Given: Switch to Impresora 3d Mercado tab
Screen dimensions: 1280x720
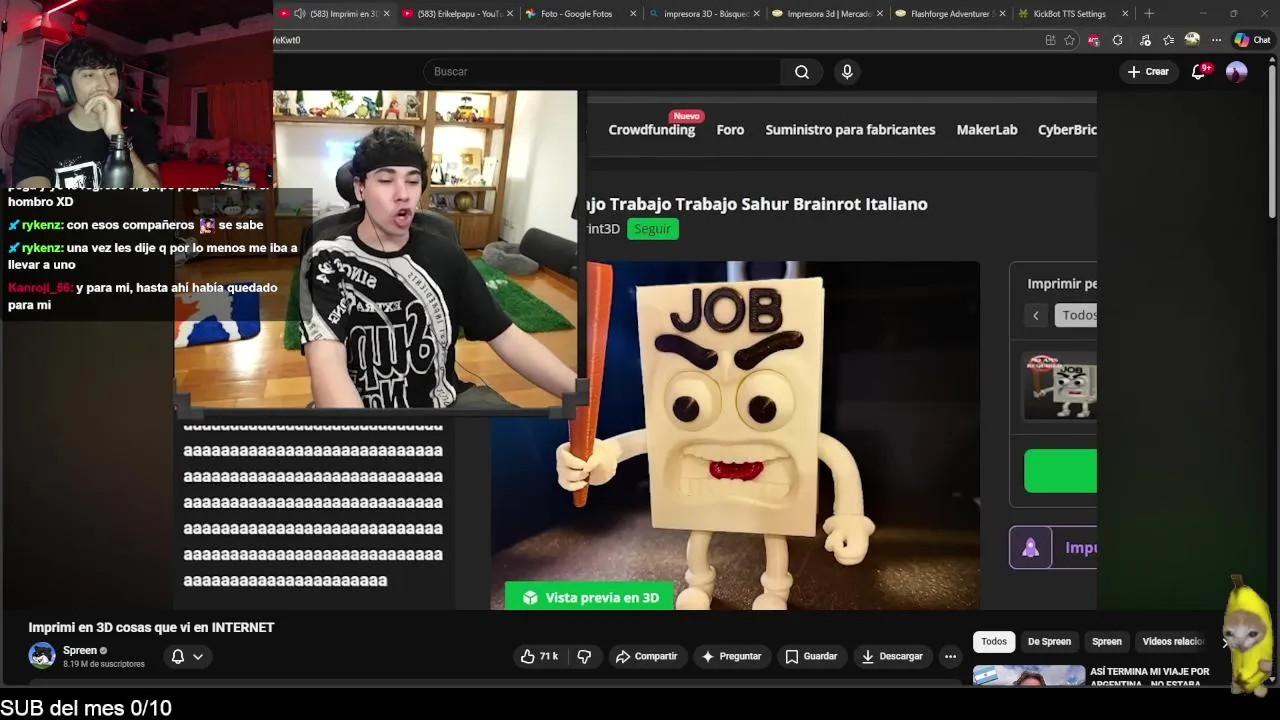Looking at the screenshot, I should 829,14.
